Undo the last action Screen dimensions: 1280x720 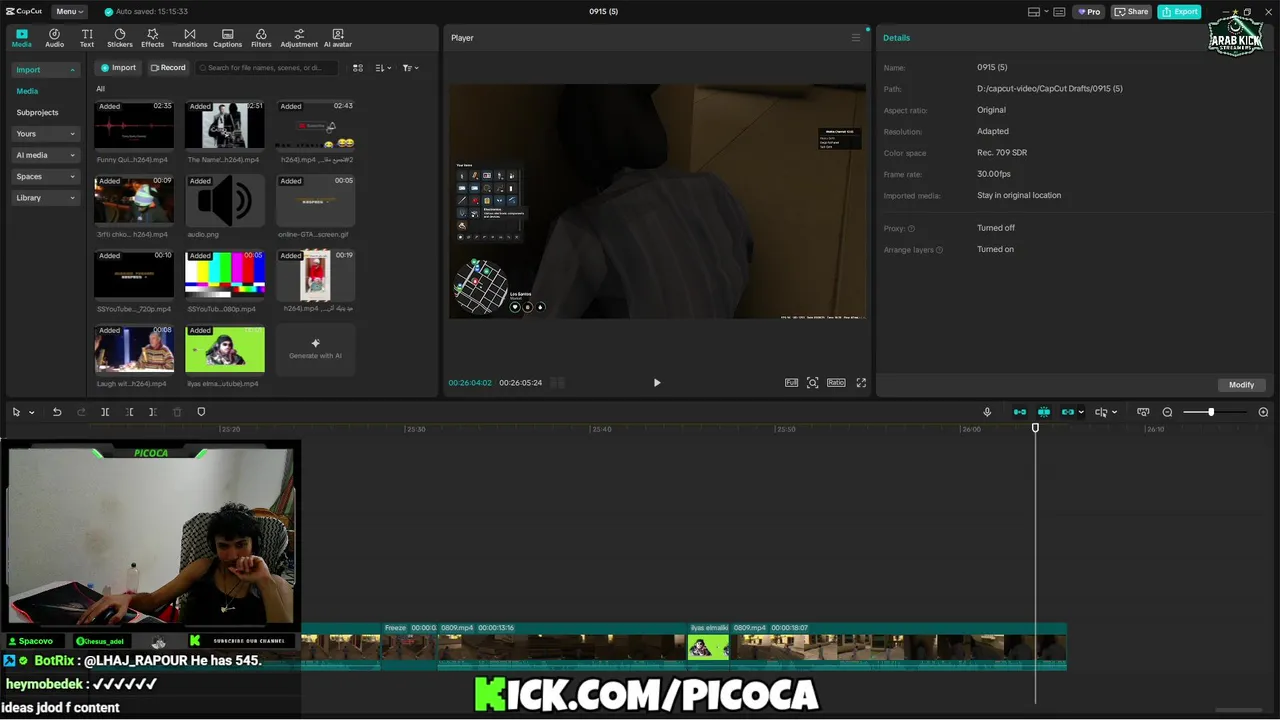[x=57, y=412]
